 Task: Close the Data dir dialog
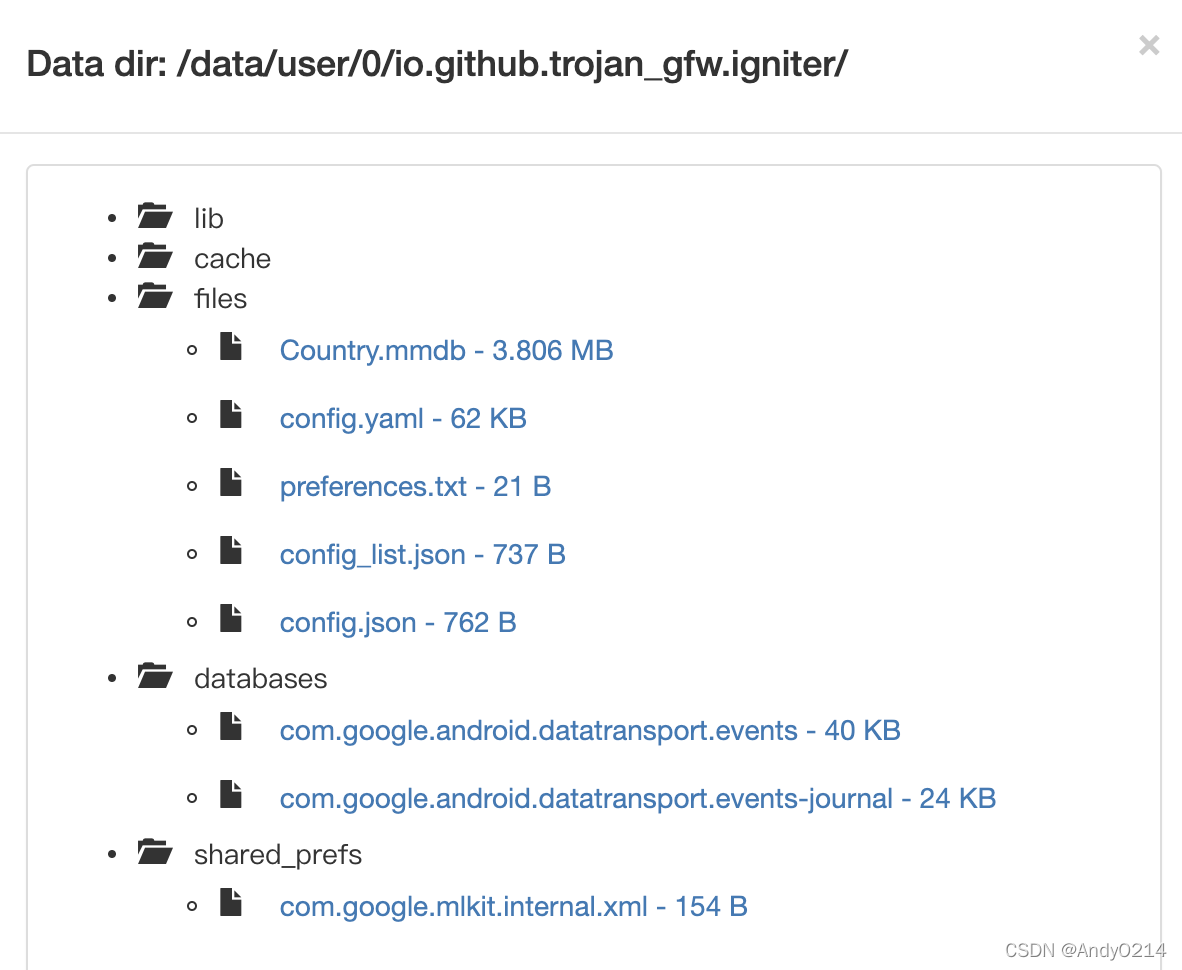point(1149,45)
